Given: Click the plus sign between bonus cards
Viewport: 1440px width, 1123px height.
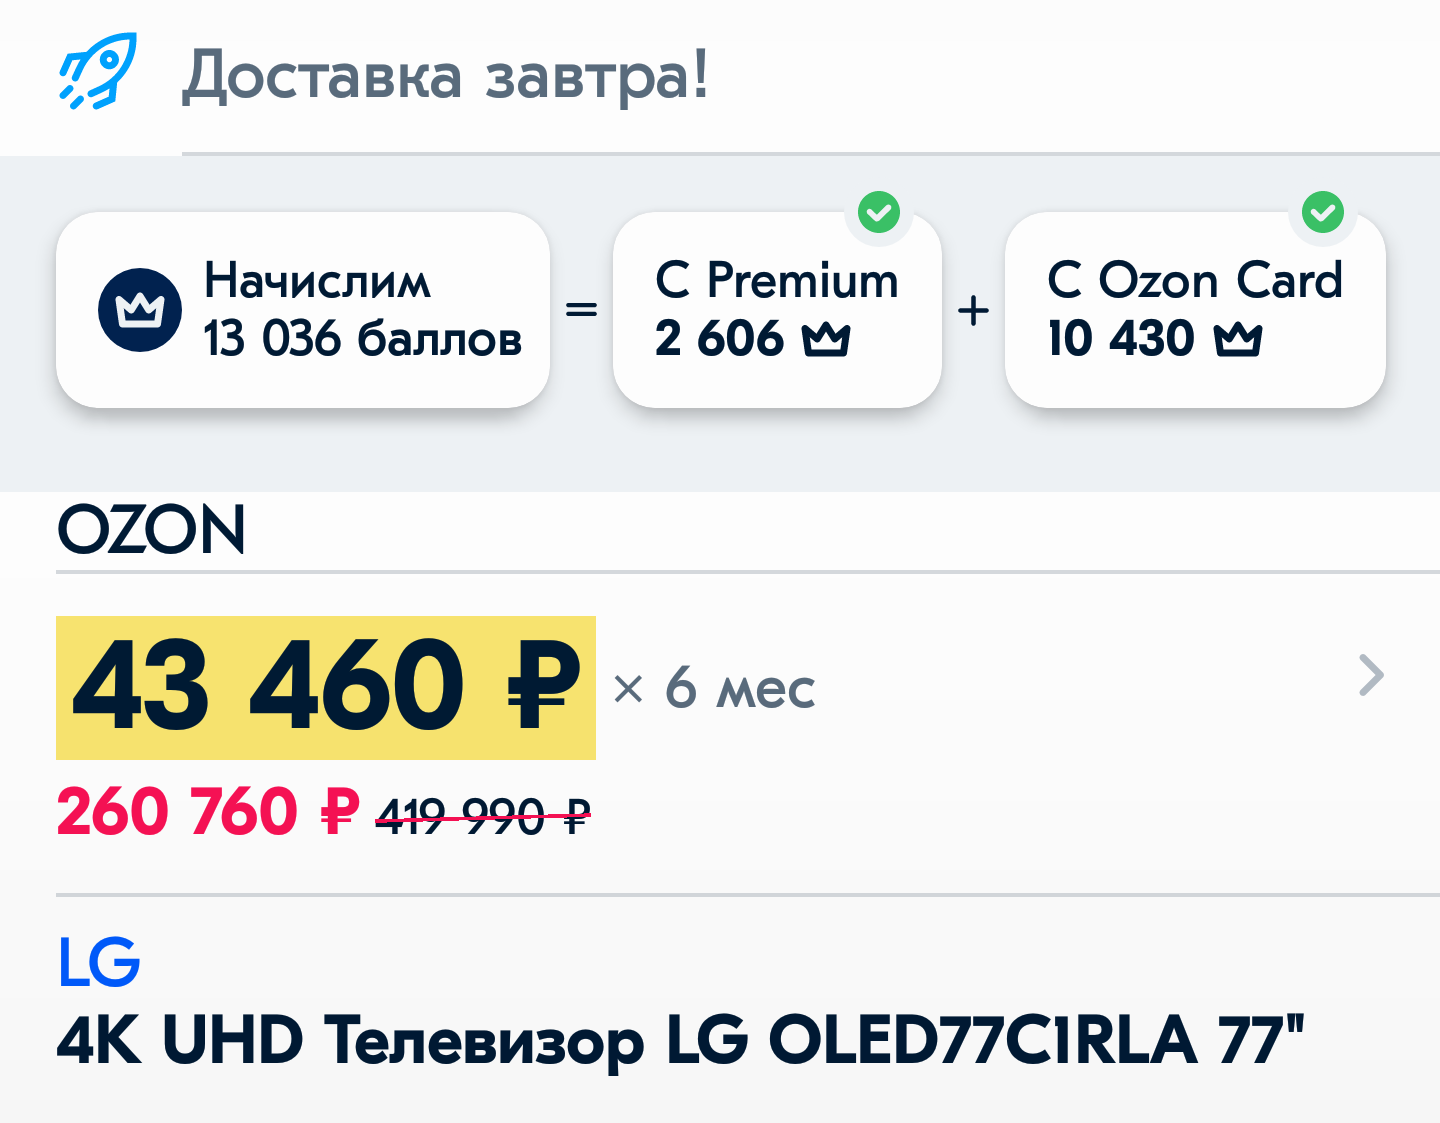Looking at the screenshot, I should point(973,311).
